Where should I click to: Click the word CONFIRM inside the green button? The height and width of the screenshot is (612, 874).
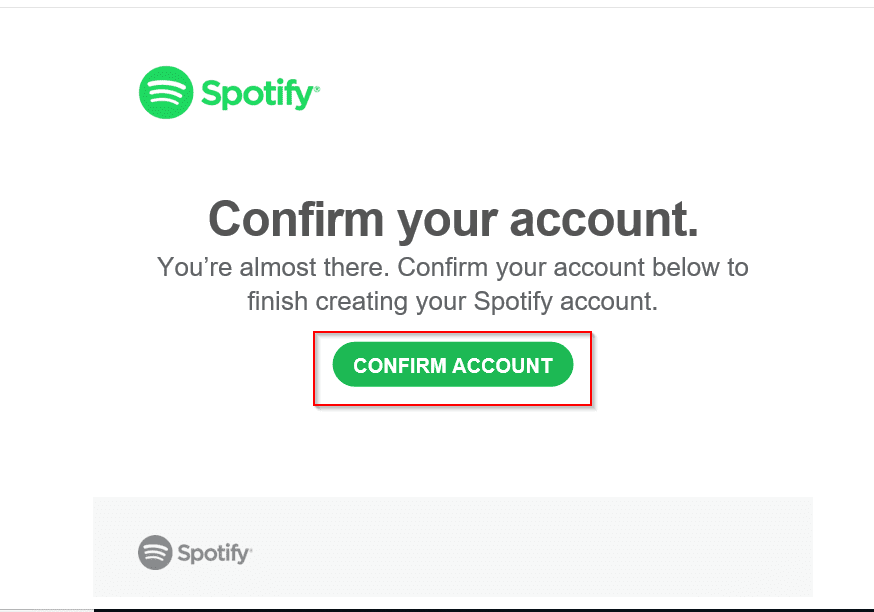pos(400,366)
